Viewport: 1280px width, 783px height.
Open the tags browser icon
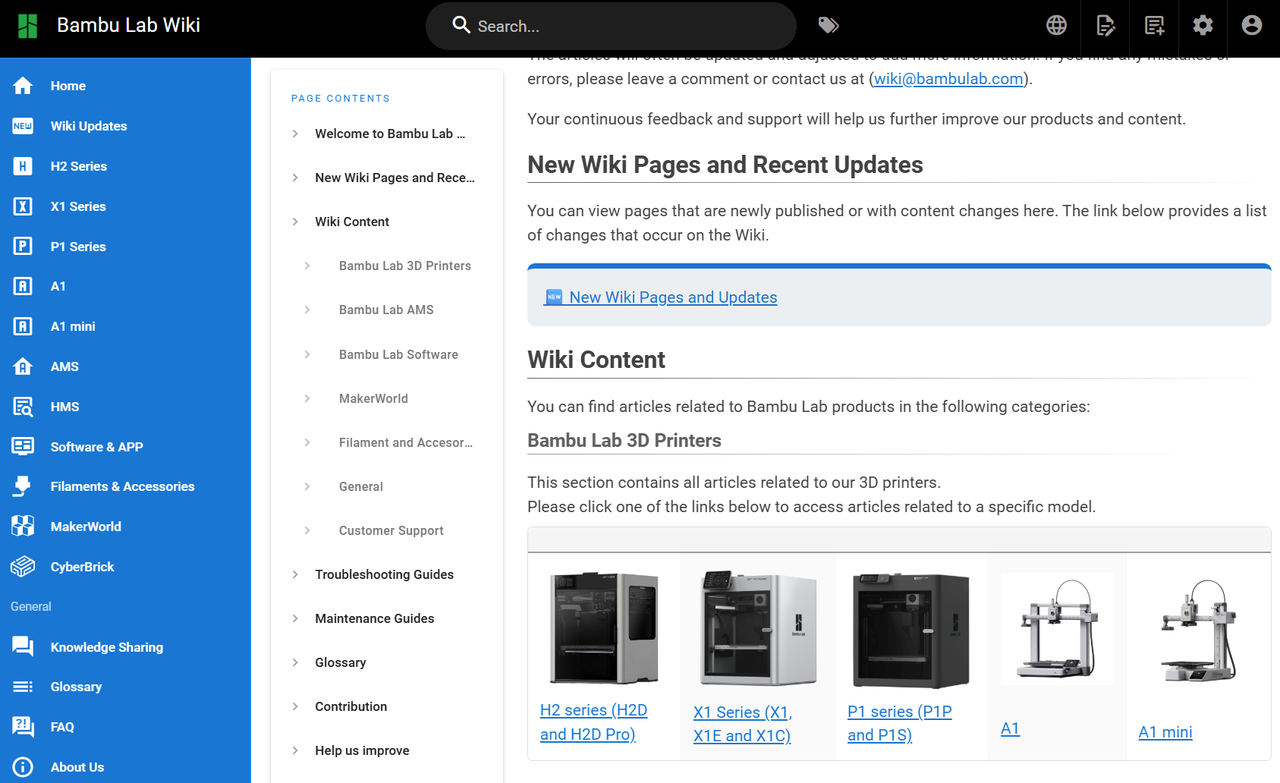coord(828,26)
